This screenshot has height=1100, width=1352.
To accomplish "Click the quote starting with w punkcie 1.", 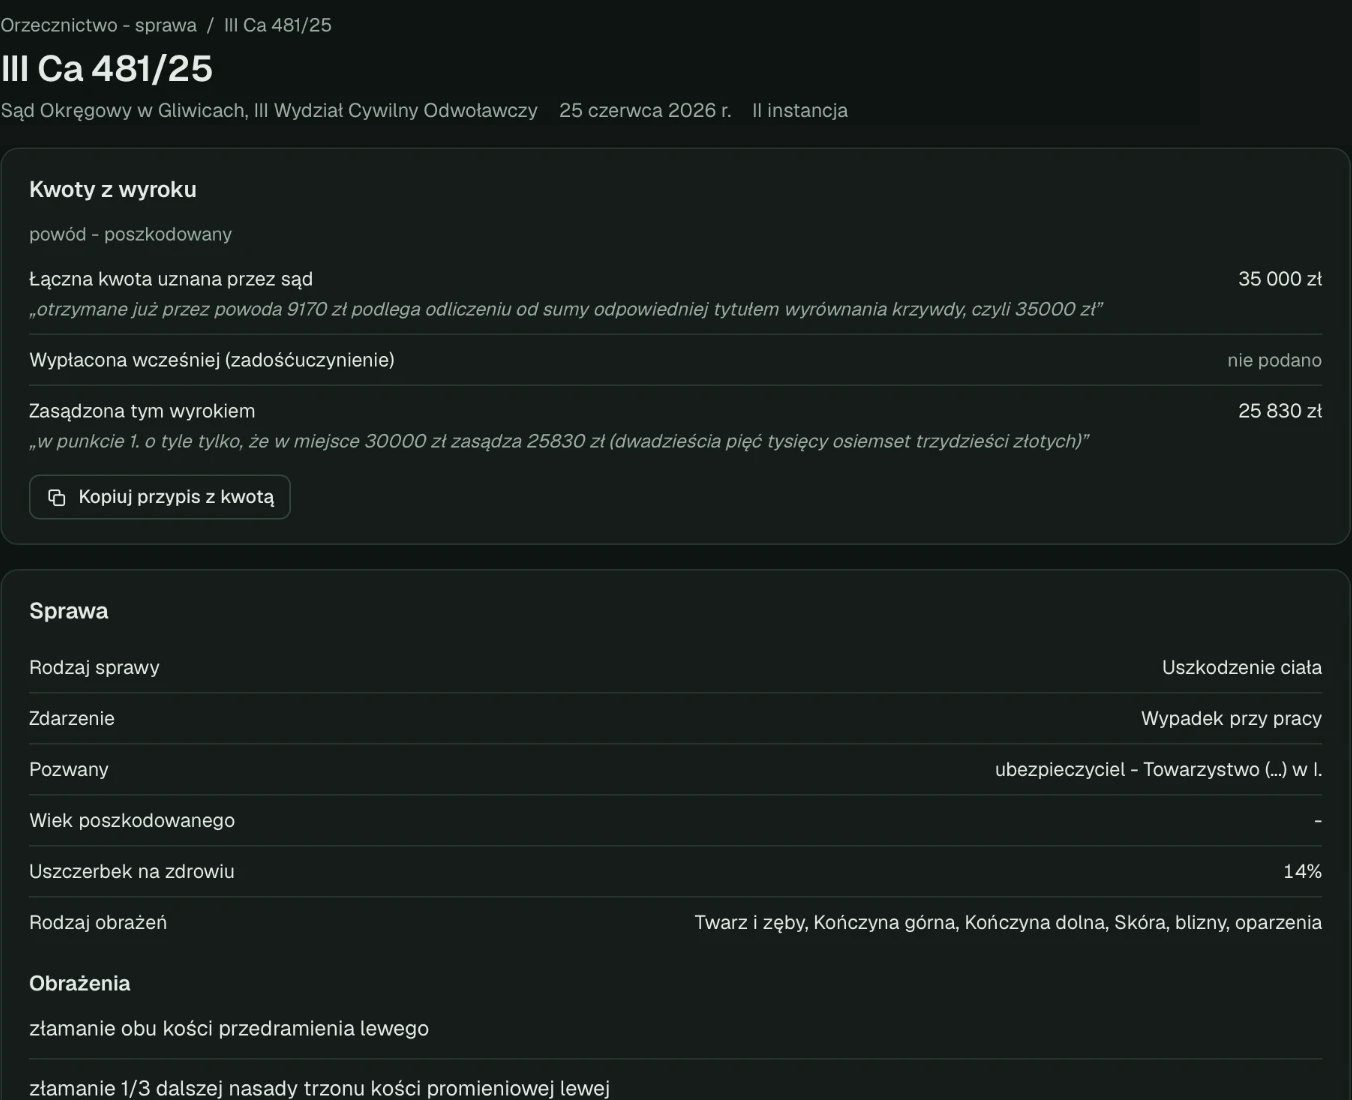I will [x=559, y=441].
